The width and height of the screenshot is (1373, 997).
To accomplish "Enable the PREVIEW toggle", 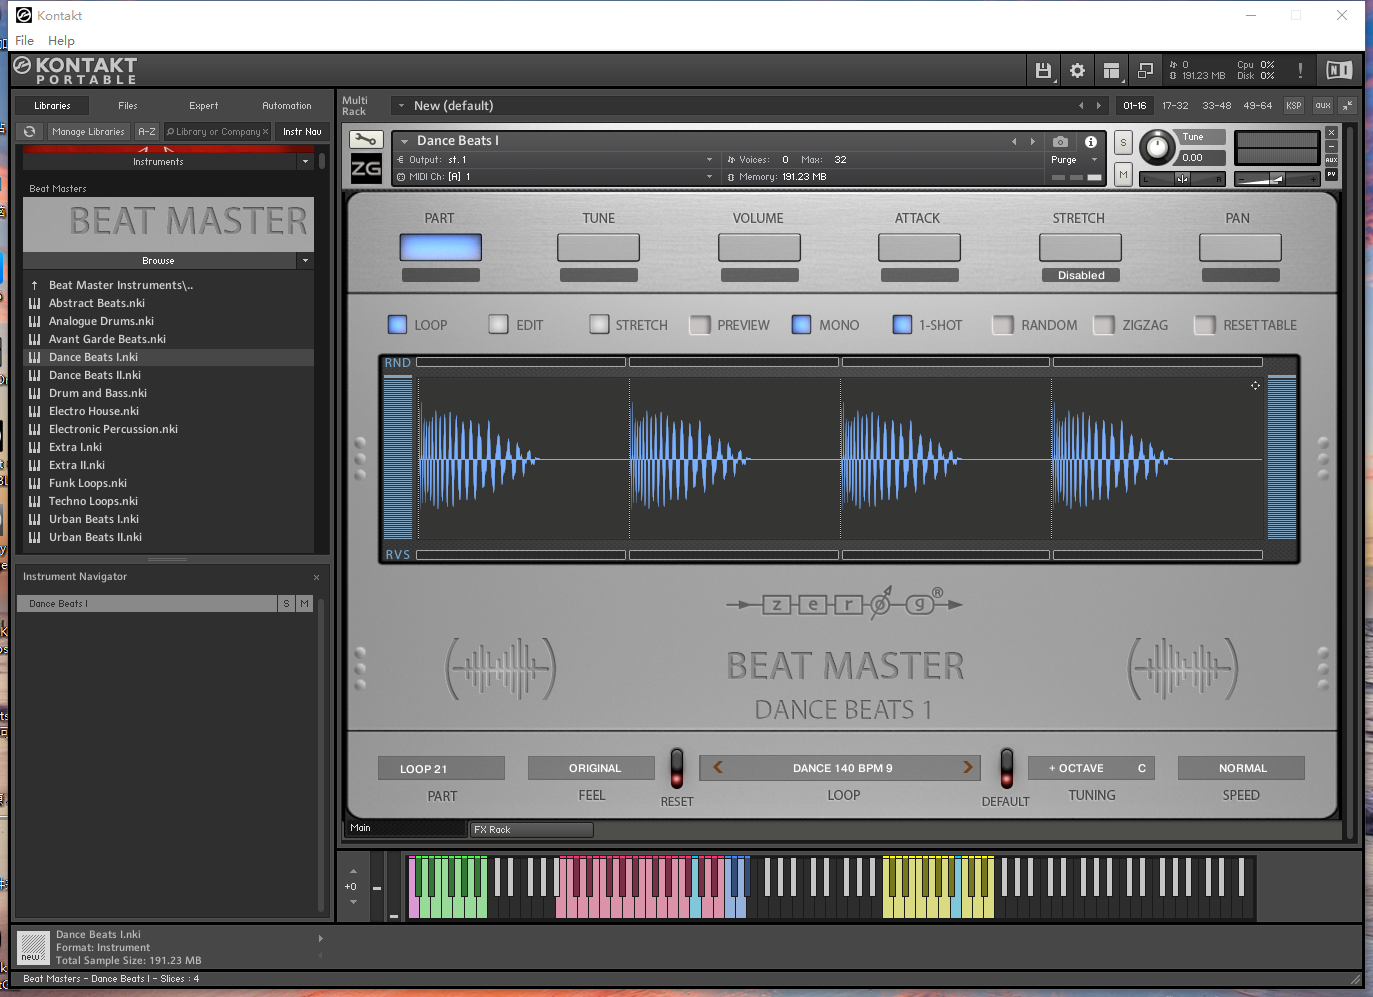I will coord(700,325).
